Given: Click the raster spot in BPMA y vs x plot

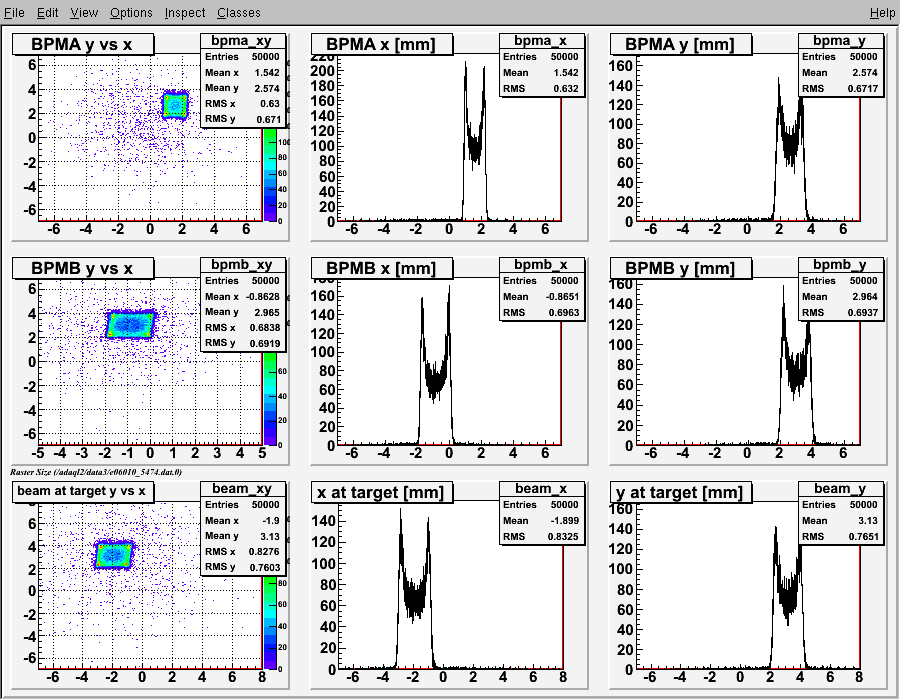Looking at the screenshot, I should [175, 105].
